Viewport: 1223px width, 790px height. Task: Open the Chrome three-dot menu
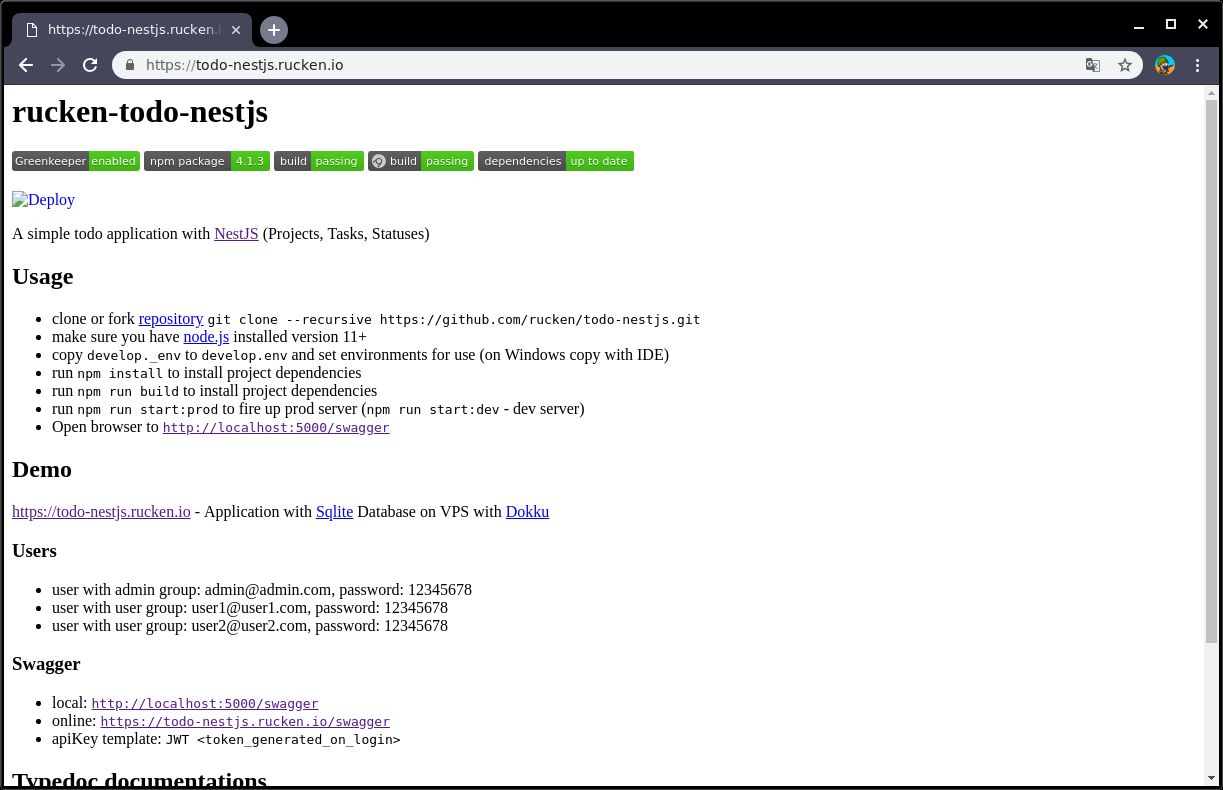coord(1198,65)
